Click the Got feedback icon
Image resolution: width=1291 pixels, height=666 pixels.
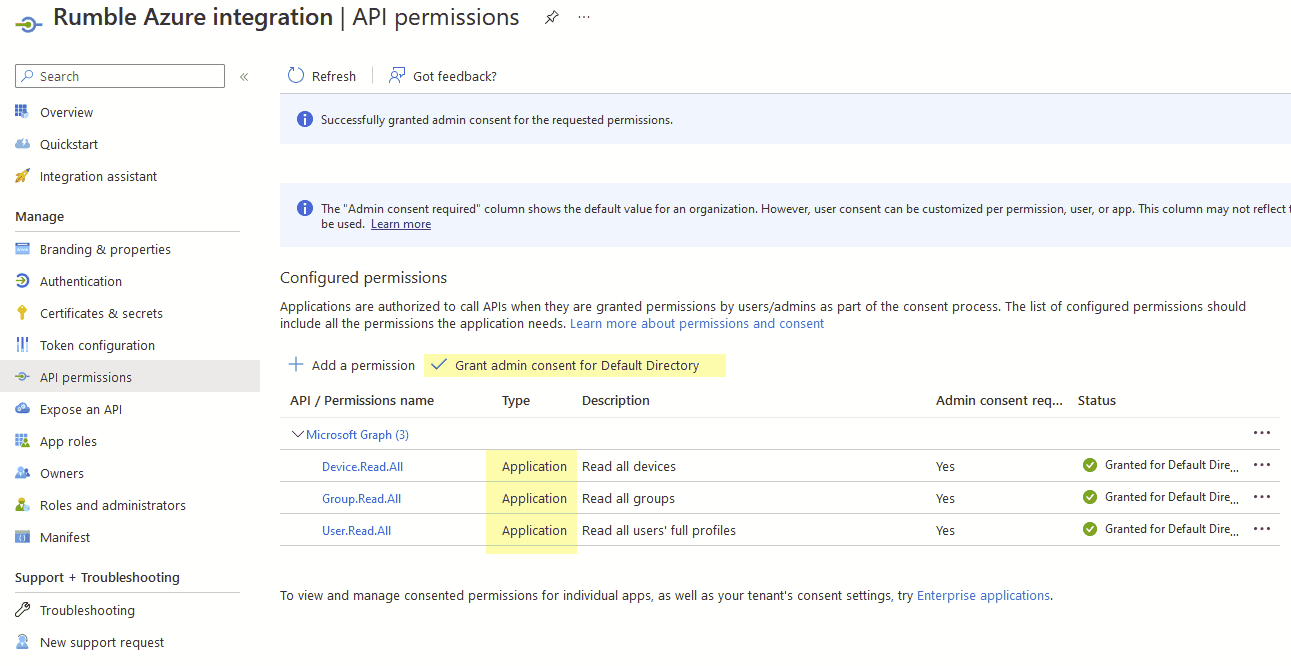[397, 76]
